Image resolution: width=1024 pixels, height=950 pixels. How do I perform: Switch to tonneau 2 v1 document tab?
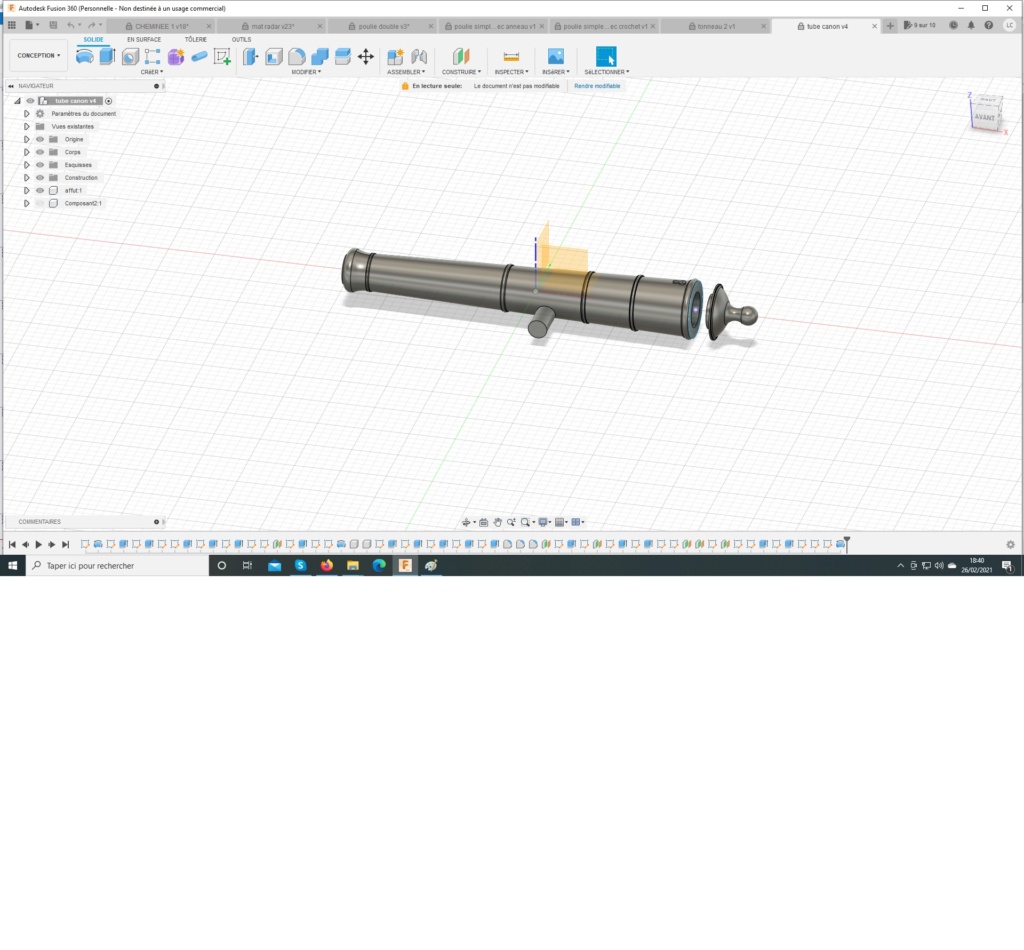tap(716, 26)
